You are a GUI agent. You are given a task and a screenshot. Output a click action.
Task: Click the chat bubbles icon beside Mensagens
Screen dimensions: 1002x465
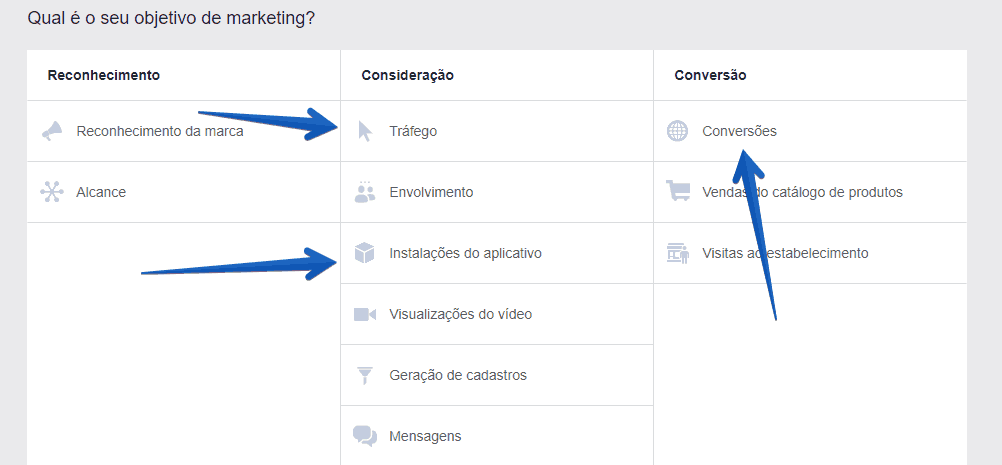(365, 436)
